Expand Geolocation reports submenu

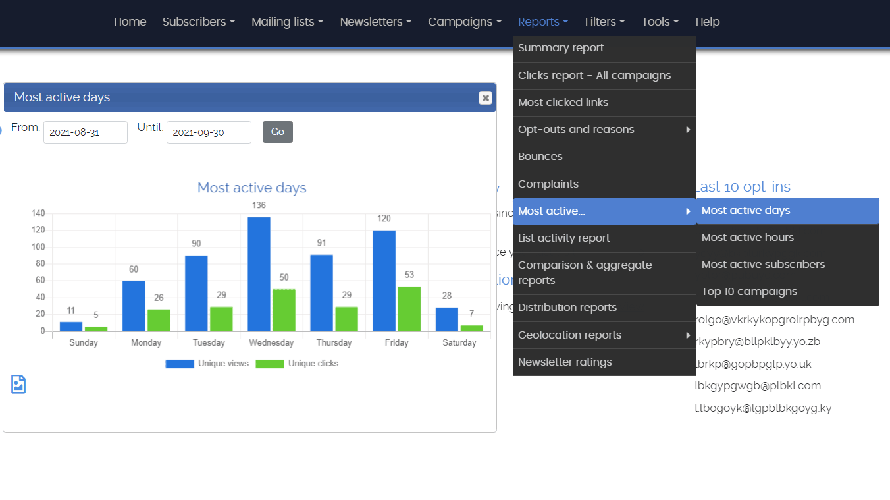click(x=603, y=335)
